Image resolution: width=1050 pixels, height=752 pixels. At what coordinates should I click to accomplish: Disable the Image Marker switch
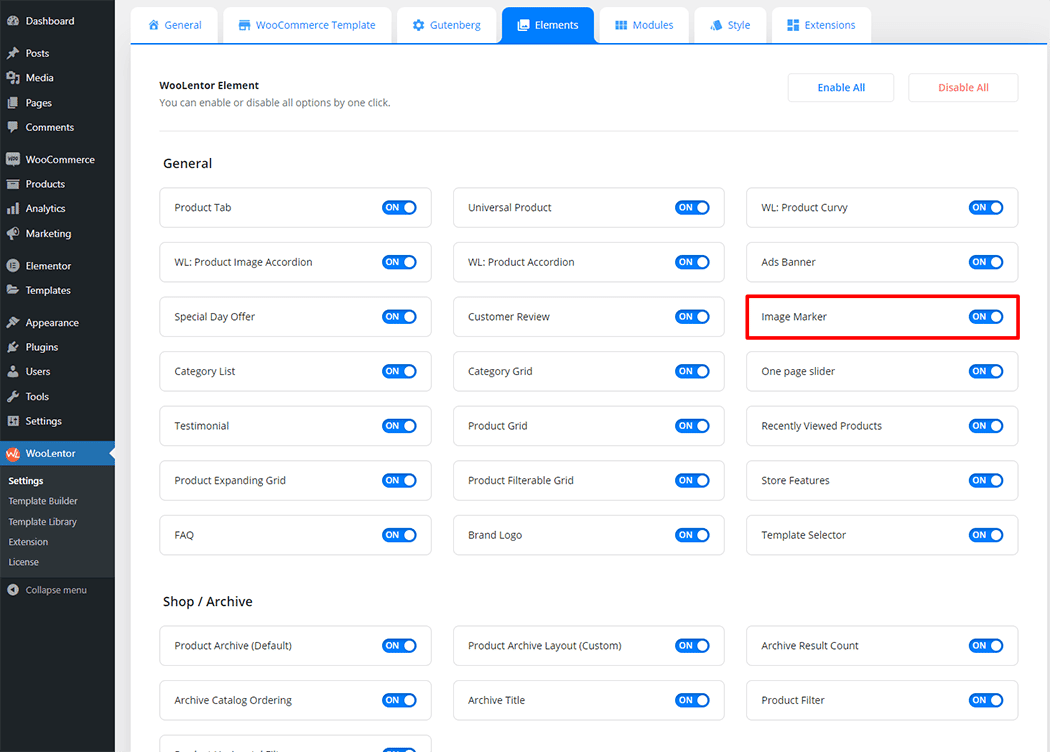[x=985, y=317]
